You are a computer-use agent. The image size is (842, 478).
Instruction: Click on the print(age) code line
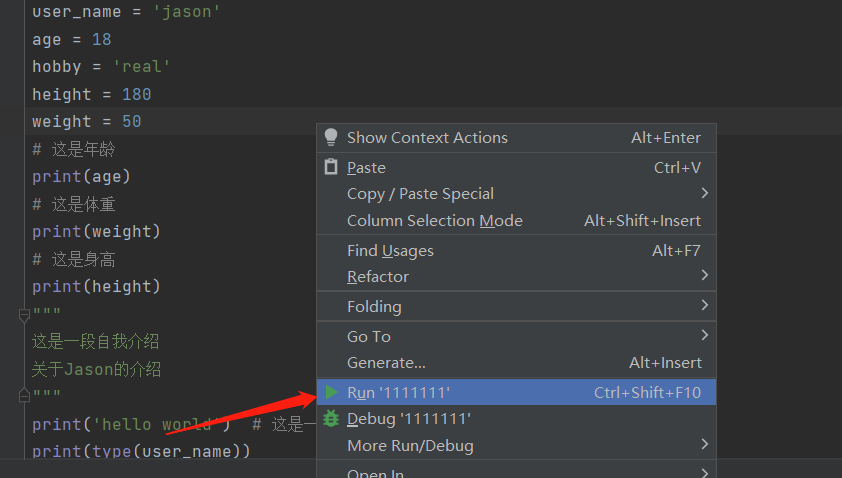tap(81, 176)
